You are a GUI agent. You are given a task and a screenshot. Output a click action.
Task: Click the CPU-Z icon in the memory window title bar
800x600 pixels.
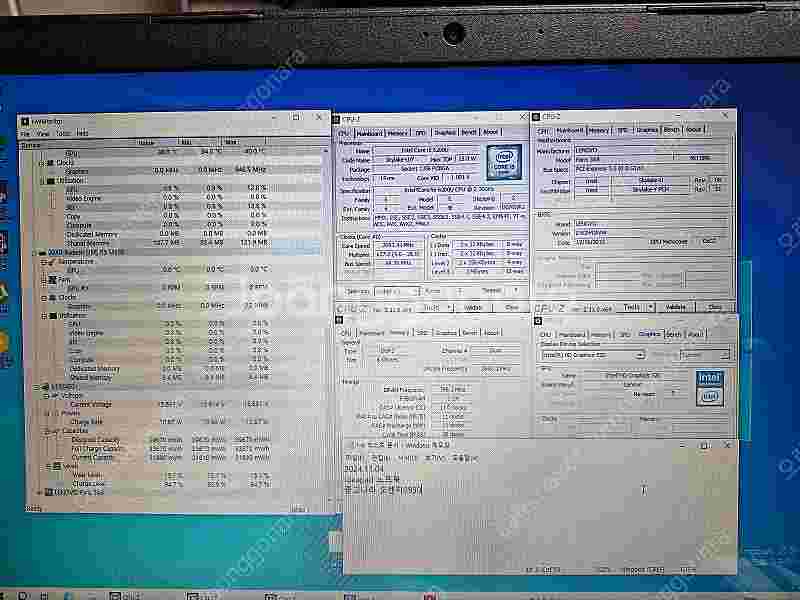coord(339,320)
